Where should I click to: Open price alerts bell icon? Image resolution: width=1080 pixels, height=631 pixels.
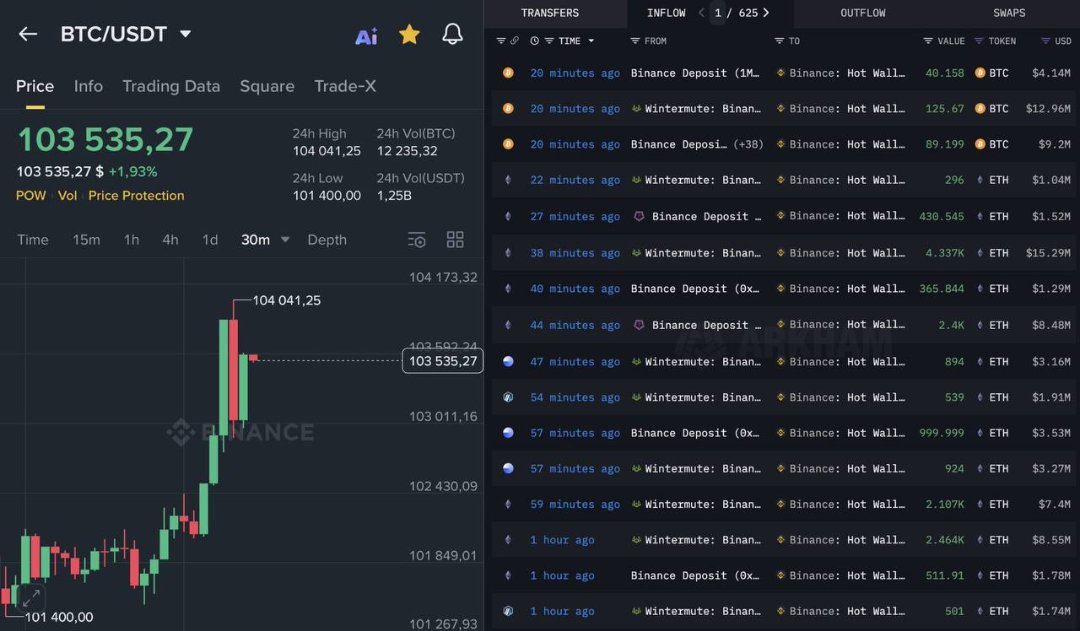point(452,35)
